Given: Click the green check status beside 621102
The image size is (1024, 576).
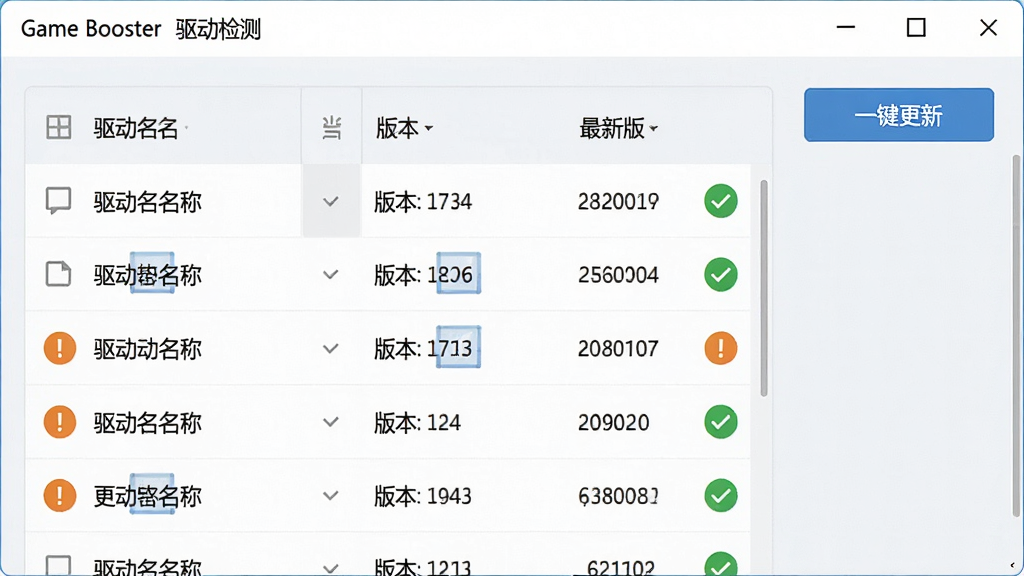Looking at the screenshot, I should click(x=721, y=565).
